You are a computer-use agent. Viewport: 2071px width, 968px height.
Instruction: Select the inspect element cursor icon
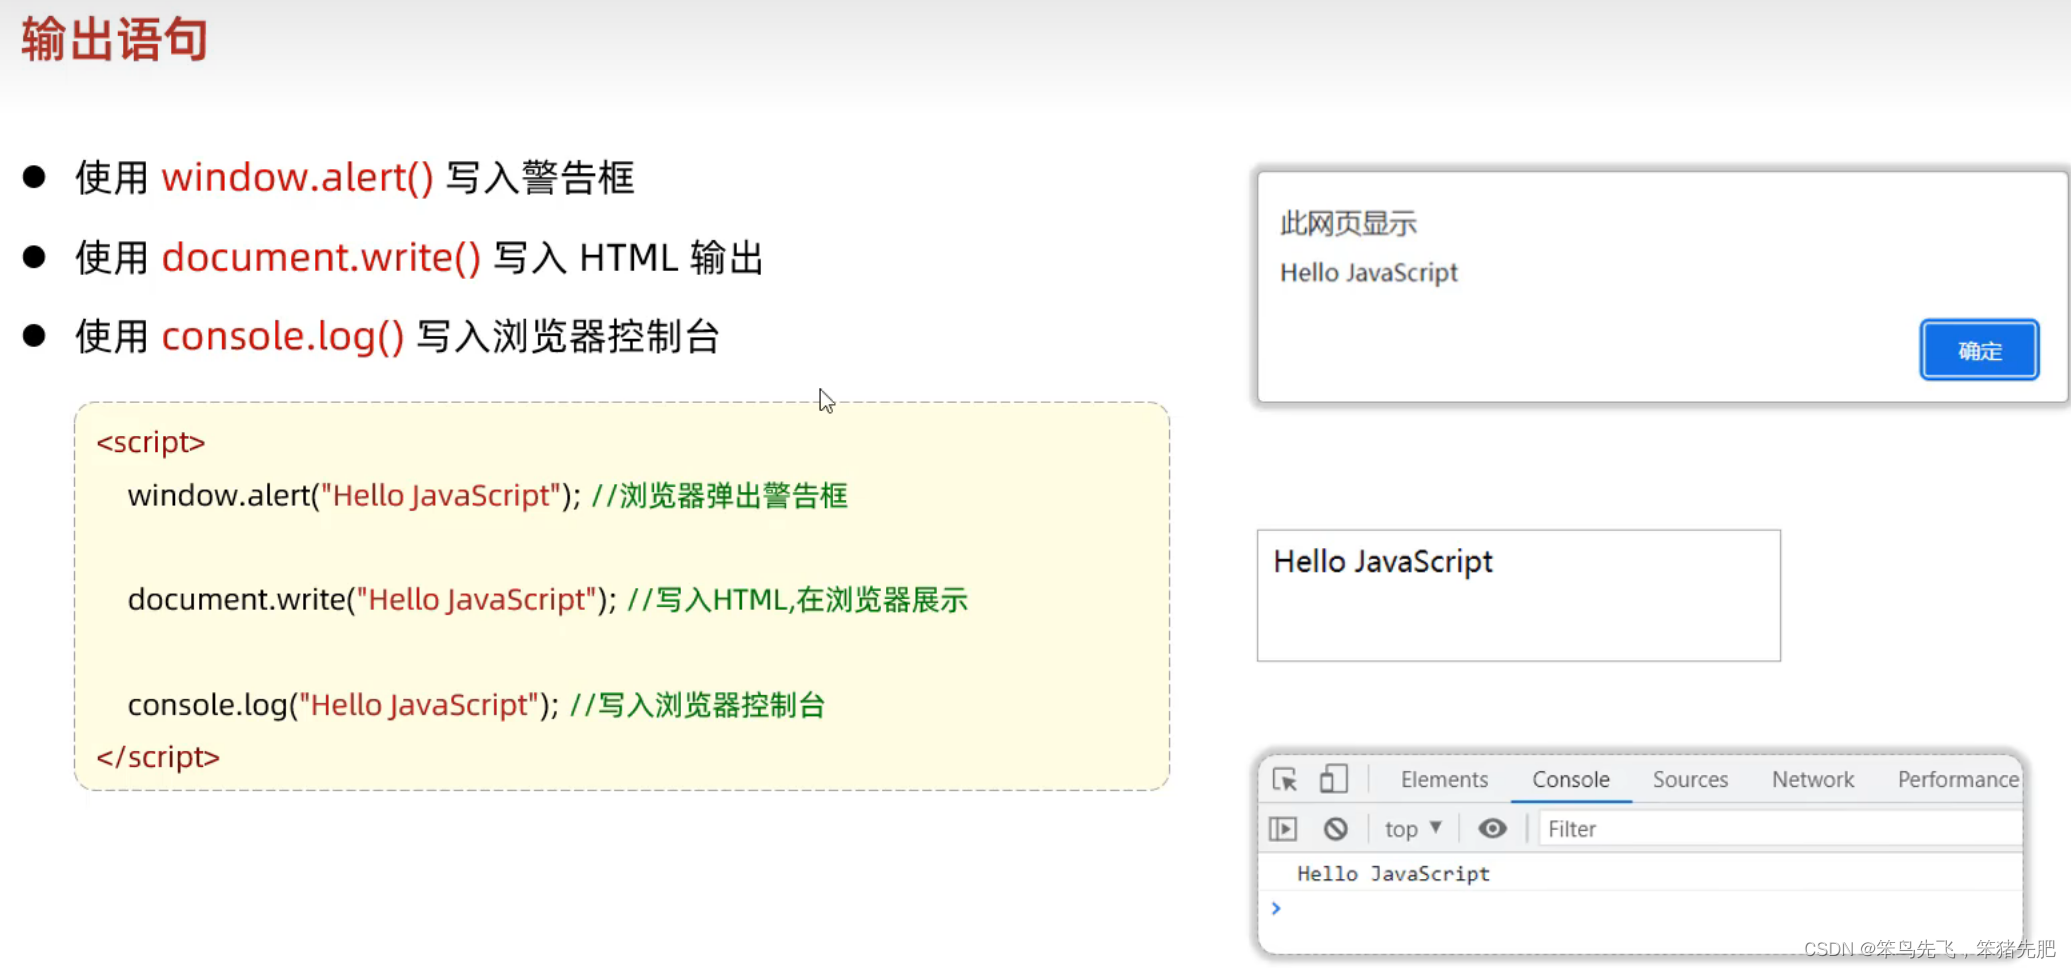(1285, 779)
